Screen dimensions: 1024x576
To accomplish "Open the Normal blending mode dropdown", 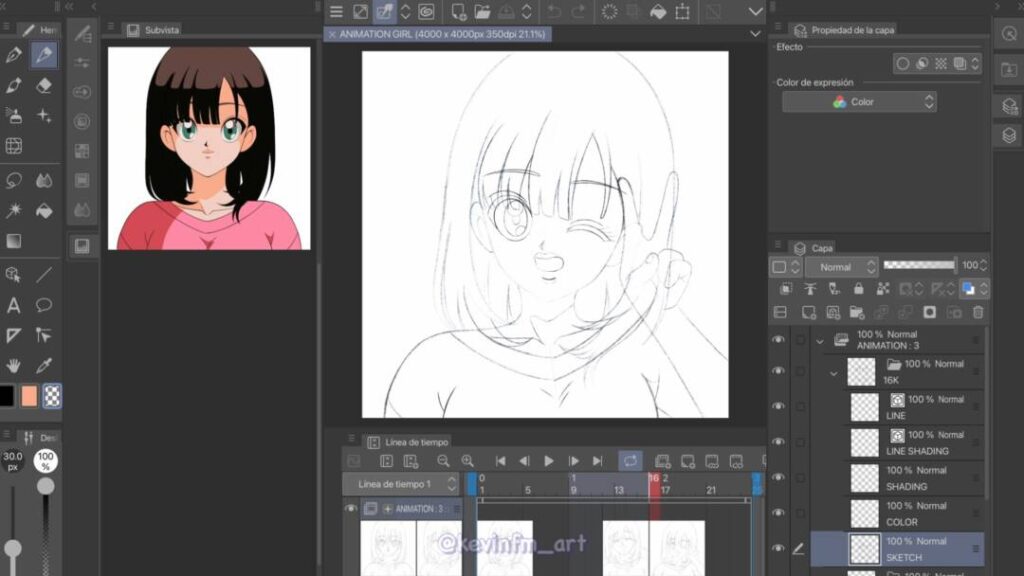I will tap(841, 266).
